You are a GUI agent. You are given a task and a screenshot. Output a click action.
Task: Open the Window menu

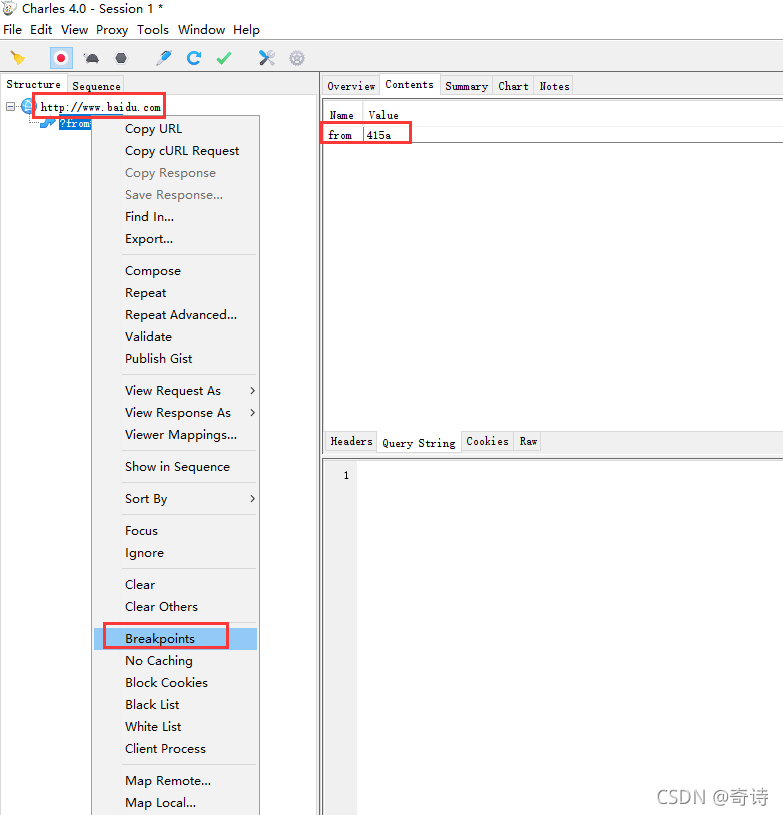point(201,30)
